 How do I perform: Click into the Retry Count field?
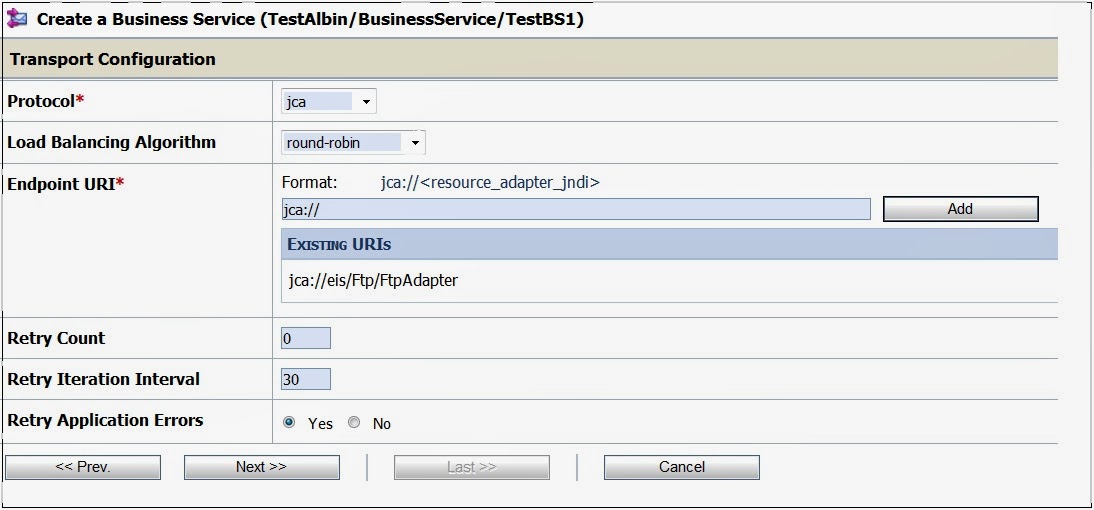pyautogui.click(x=306, y=338)
